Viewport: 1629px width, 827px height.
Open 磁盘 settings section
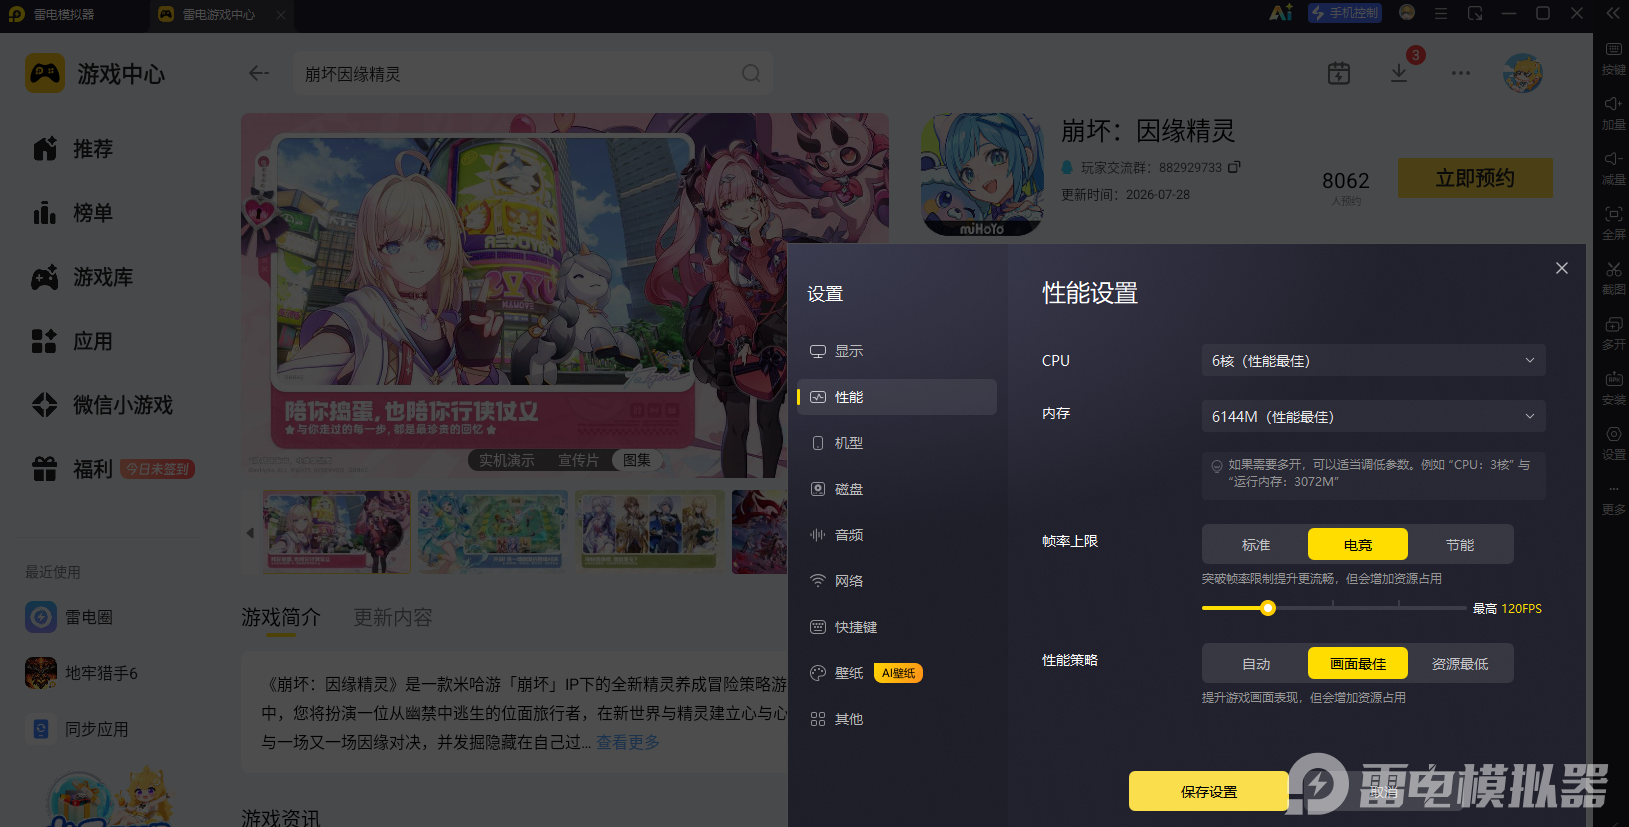[897, 489]
